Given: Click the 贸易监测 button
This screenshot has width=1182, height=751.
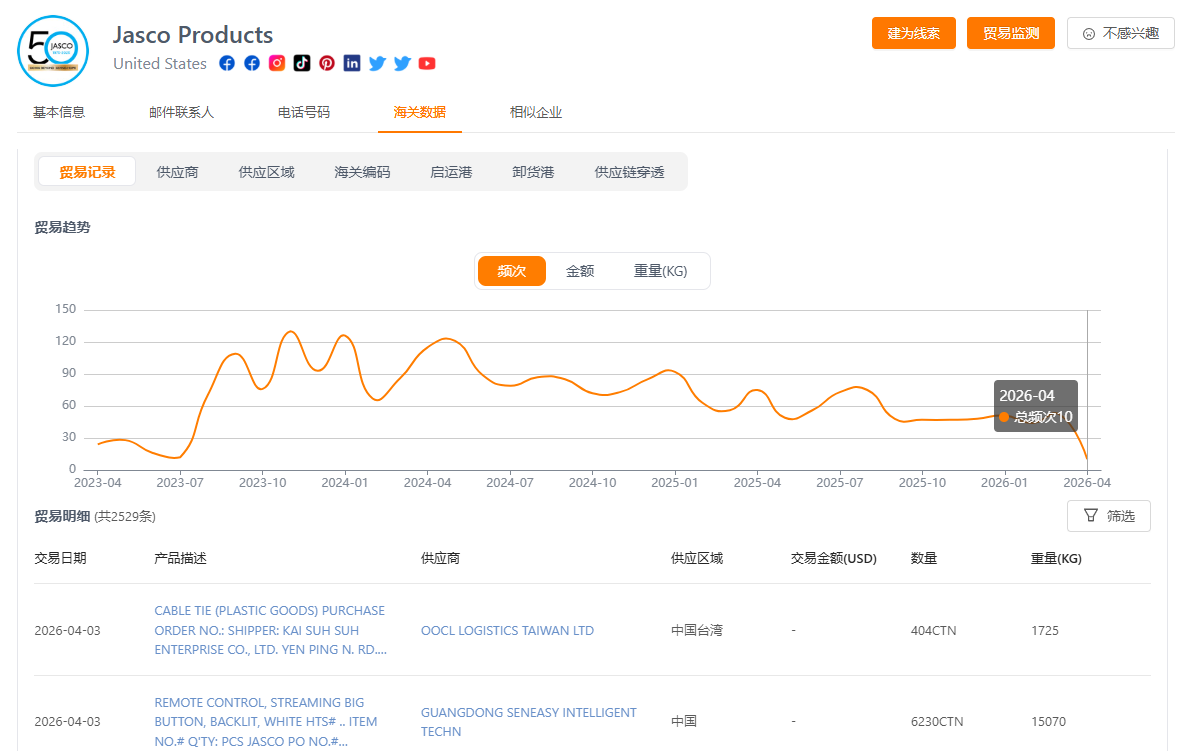Looking at the screenshot, I should pyautogui.click(x=1011, y=33).
